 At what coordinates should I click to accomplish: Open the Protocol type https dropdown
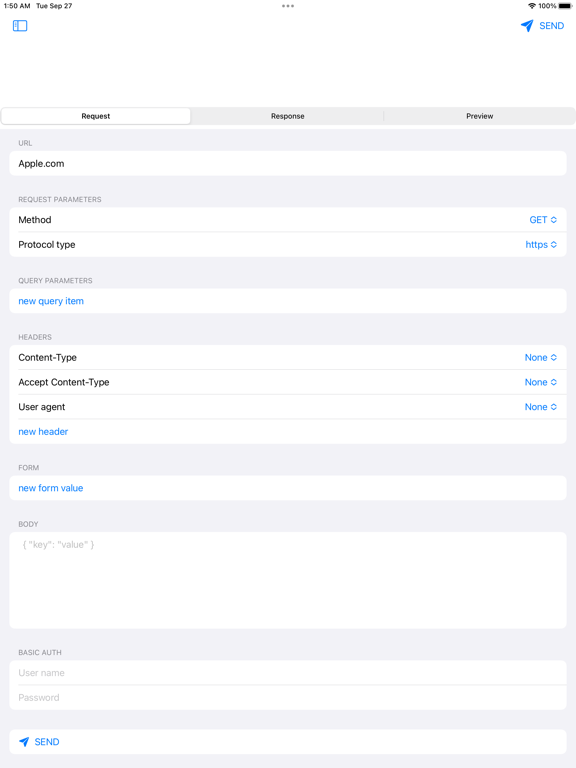tap(541, 244)
